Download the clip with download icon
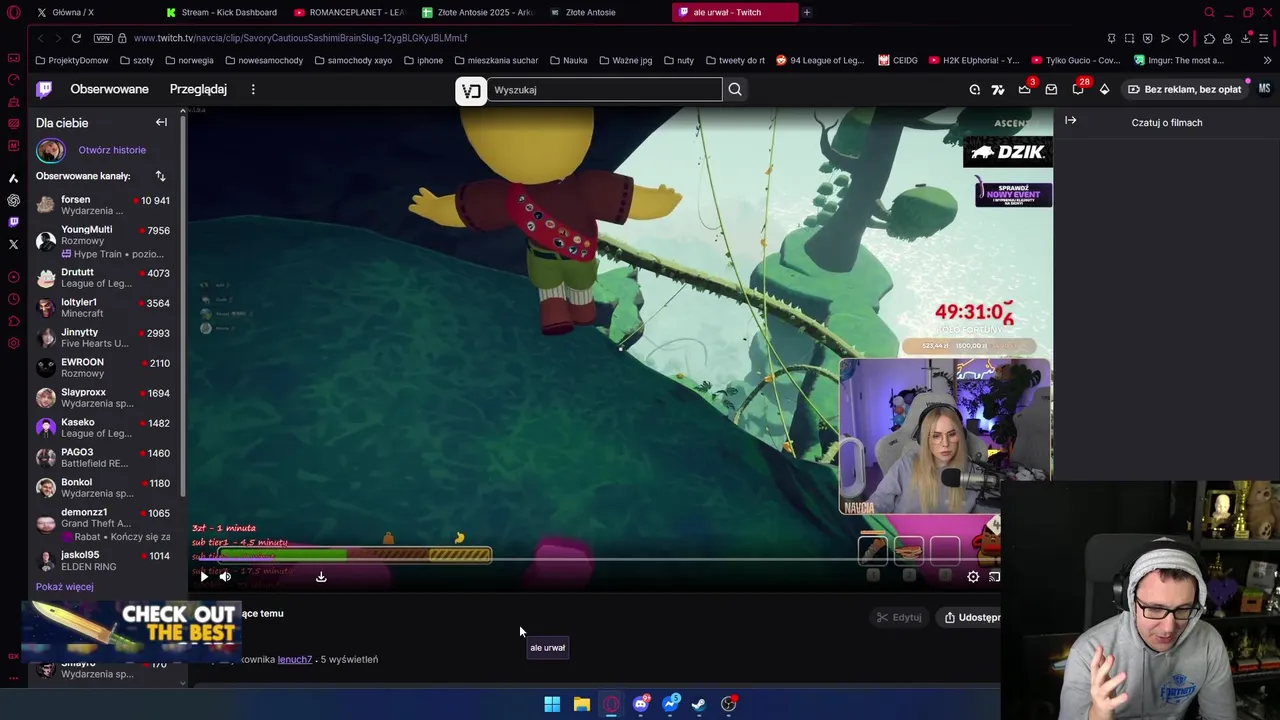1280x720 pixels. 321,576
